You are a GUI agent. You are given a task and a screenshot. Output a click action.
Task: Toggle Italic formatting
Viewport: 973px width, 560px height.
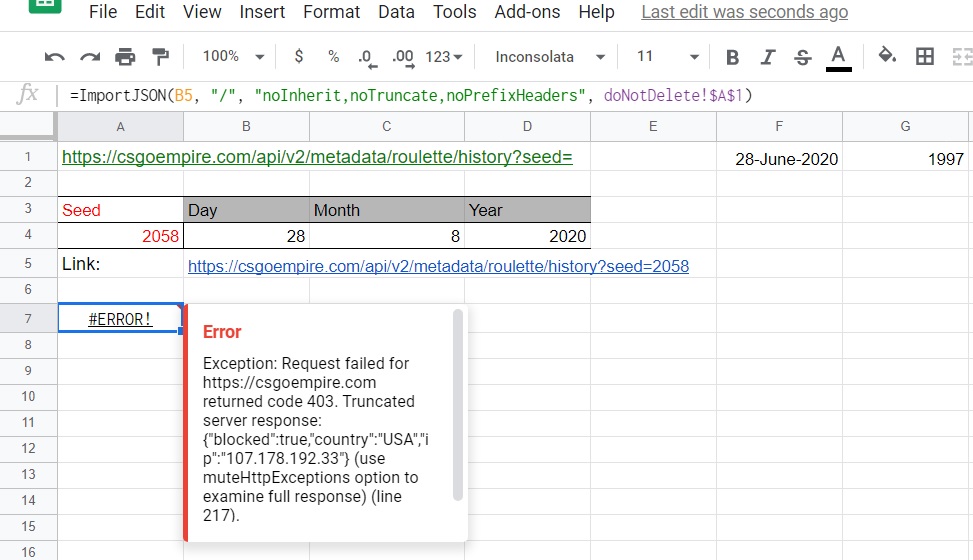(x=767, y=57)
